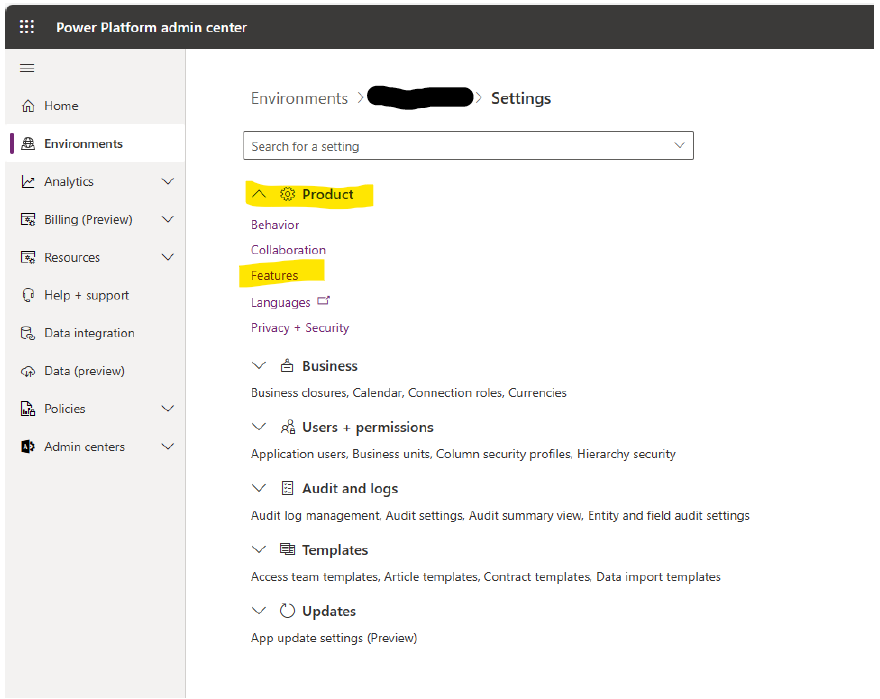Collapse the navigation hamburger menu
This screenshot has width=880, height=699.
[27, 68]
